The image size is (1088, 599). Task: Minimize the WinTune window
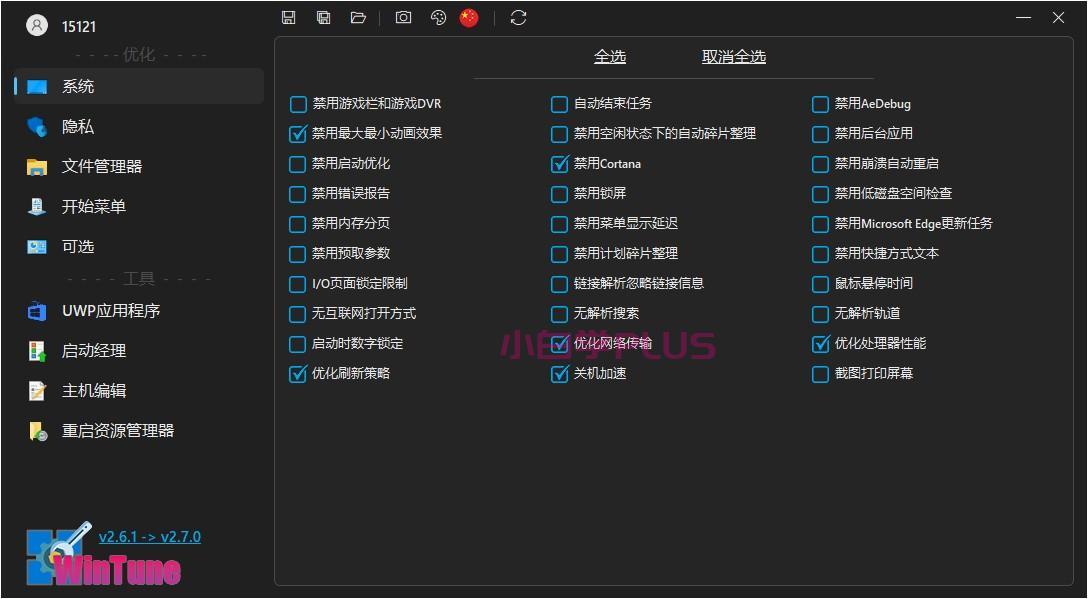(1023, 18)
